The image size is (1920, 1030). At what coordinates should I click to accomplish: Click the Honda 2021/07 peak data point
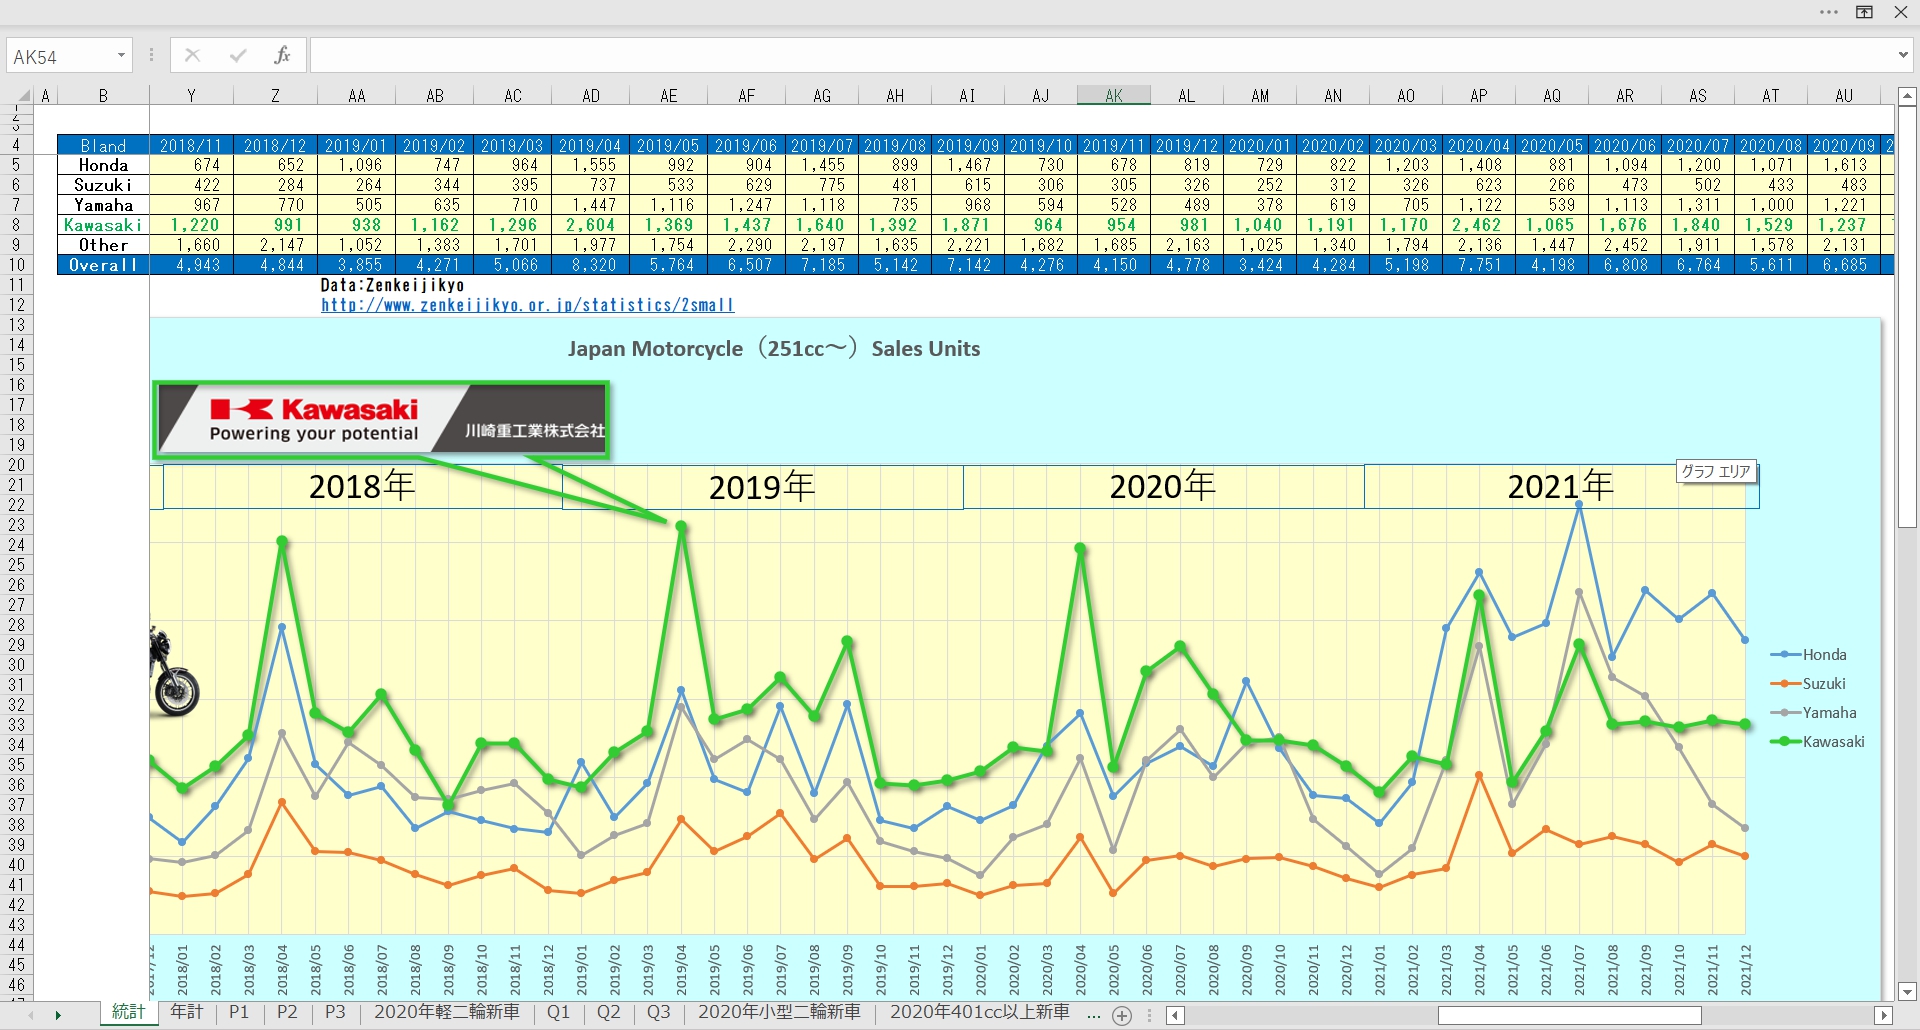tap(1579, 505)
